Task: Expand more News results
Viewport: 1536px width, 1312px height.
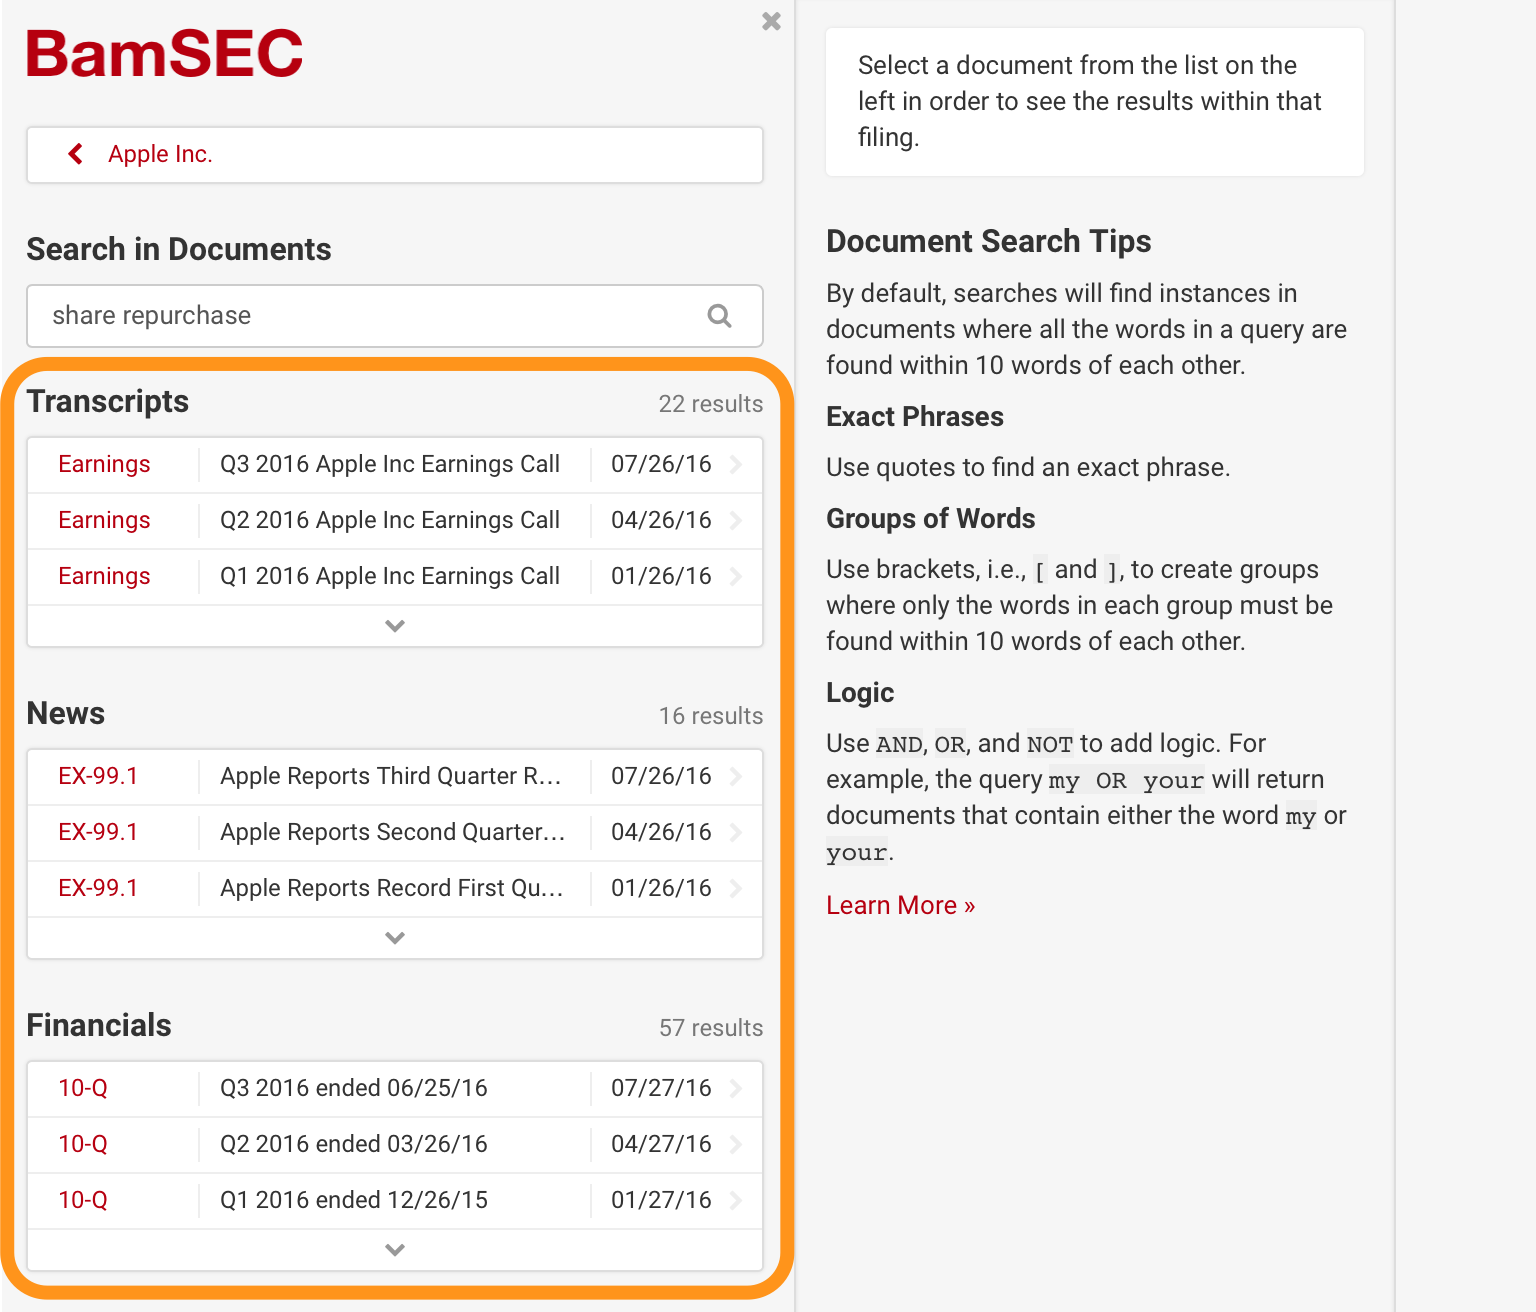Action: pos(395,938)
